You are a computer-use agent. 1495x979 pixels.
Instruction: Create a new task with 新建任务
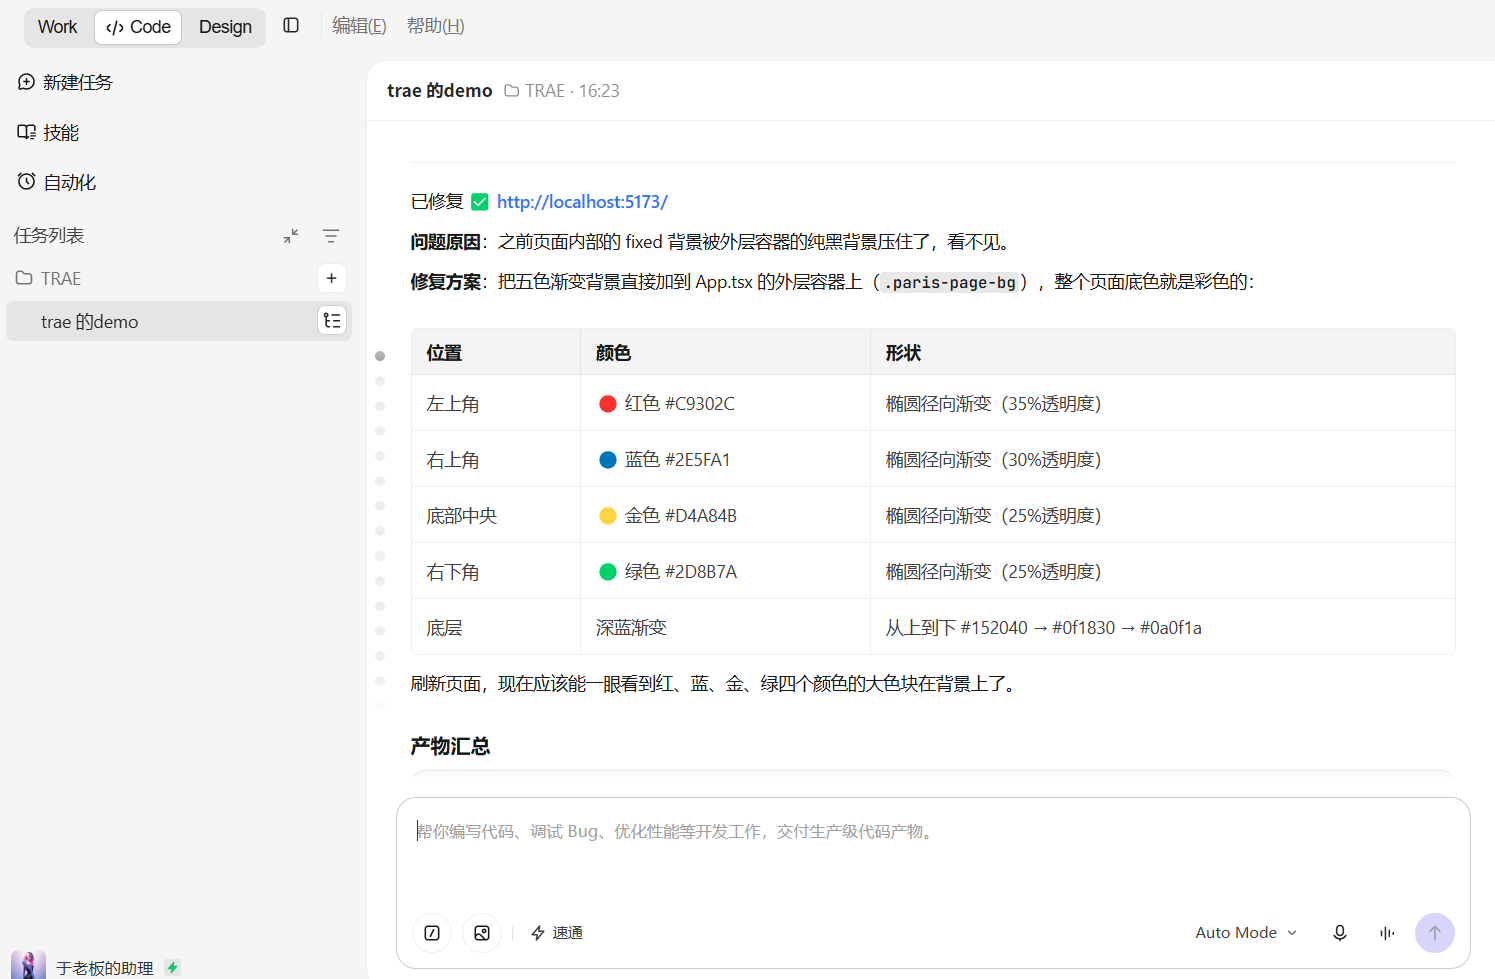pyautogui.click(x=65, y=82)
